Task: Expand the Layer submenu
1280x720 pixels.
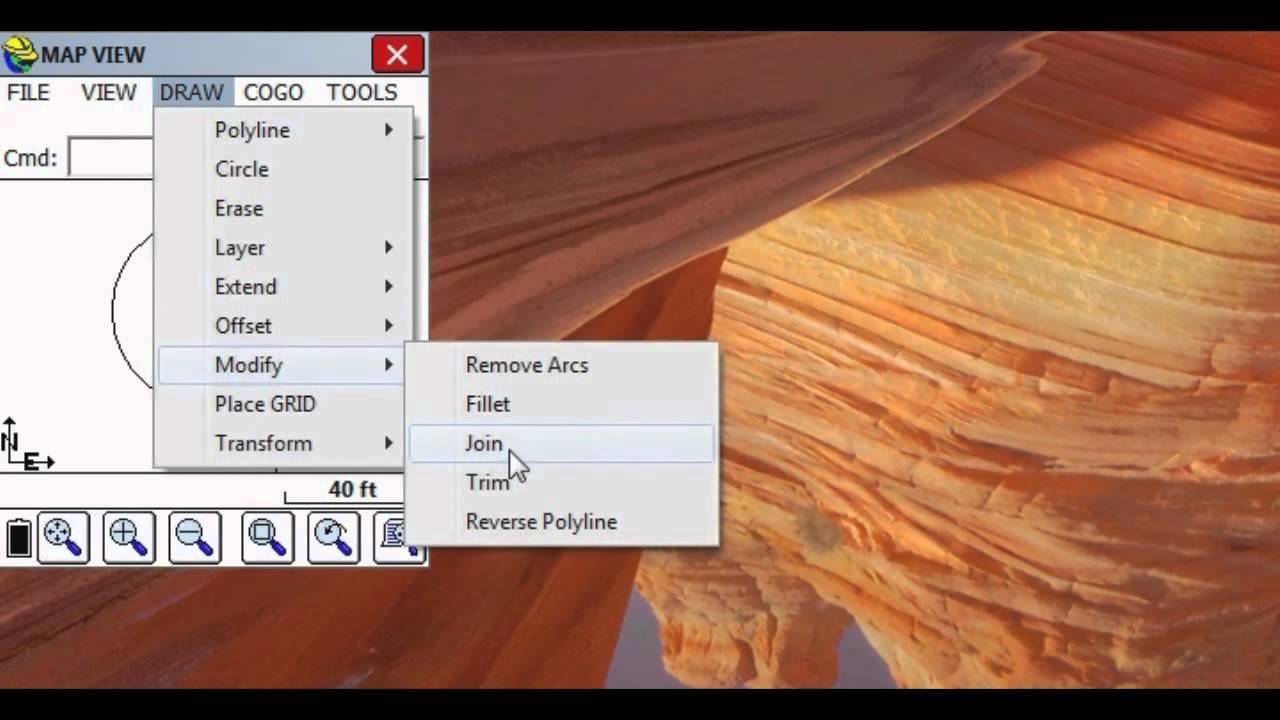Action: point(283,247)
